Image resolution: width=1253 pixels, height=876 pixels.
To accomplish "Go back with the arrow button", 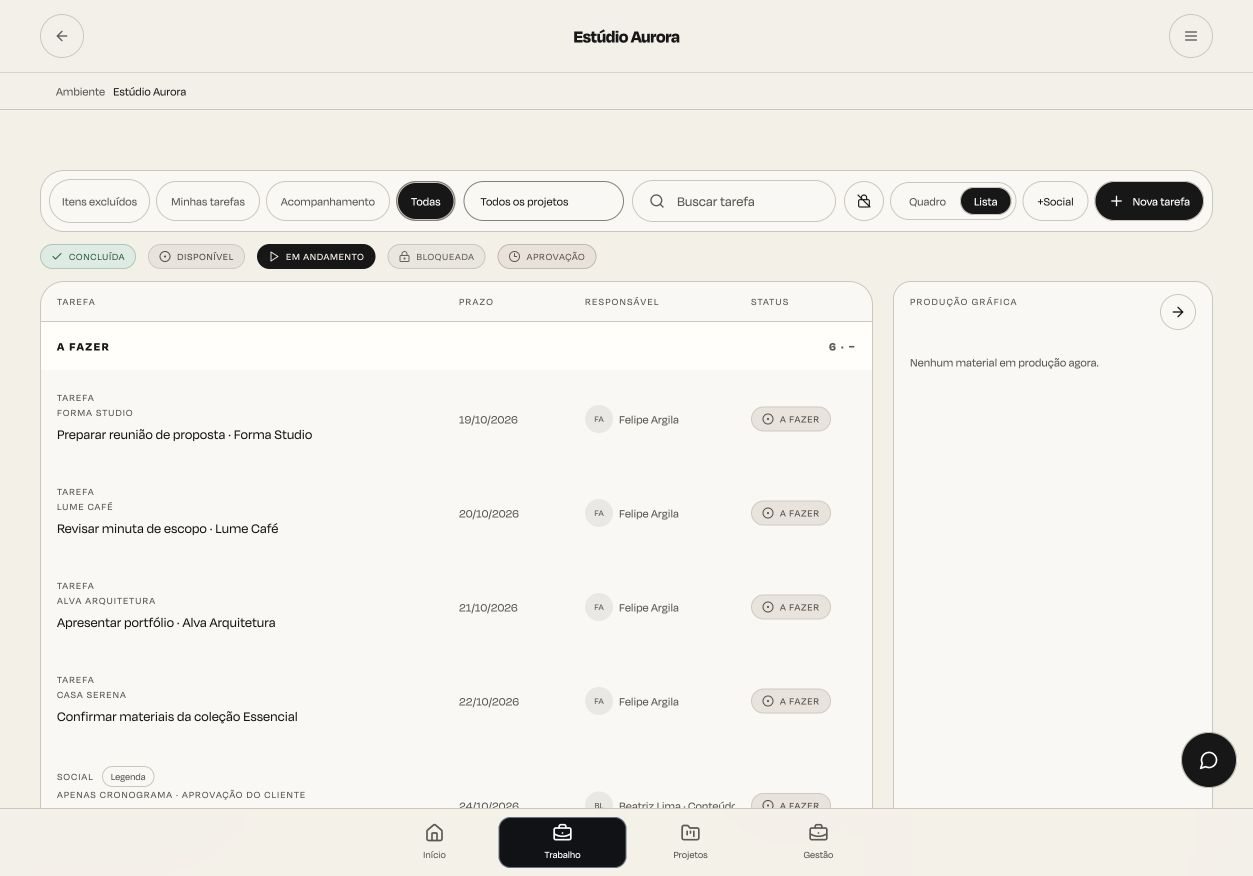I will point(62,36).
